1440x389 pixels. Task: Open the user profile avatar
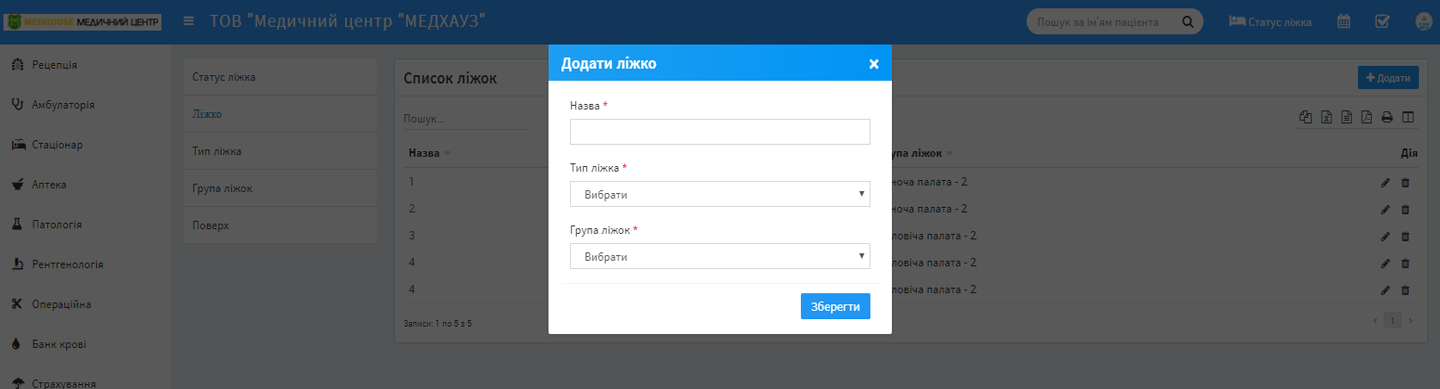click(x=1424, y=21)
